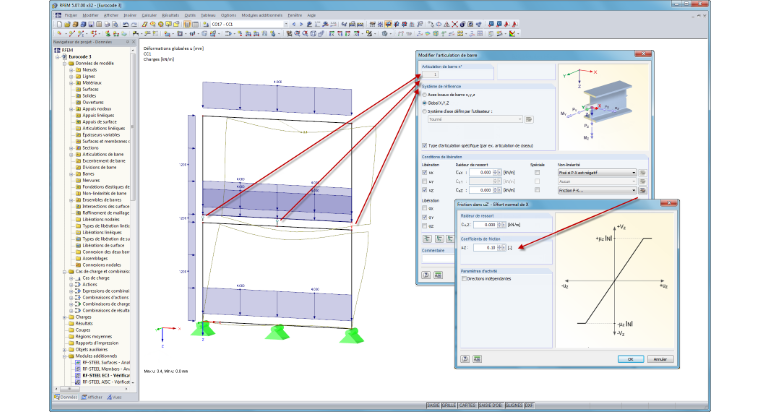
Task: Close the Navigateur de projet panel
Action: (134, 42)
